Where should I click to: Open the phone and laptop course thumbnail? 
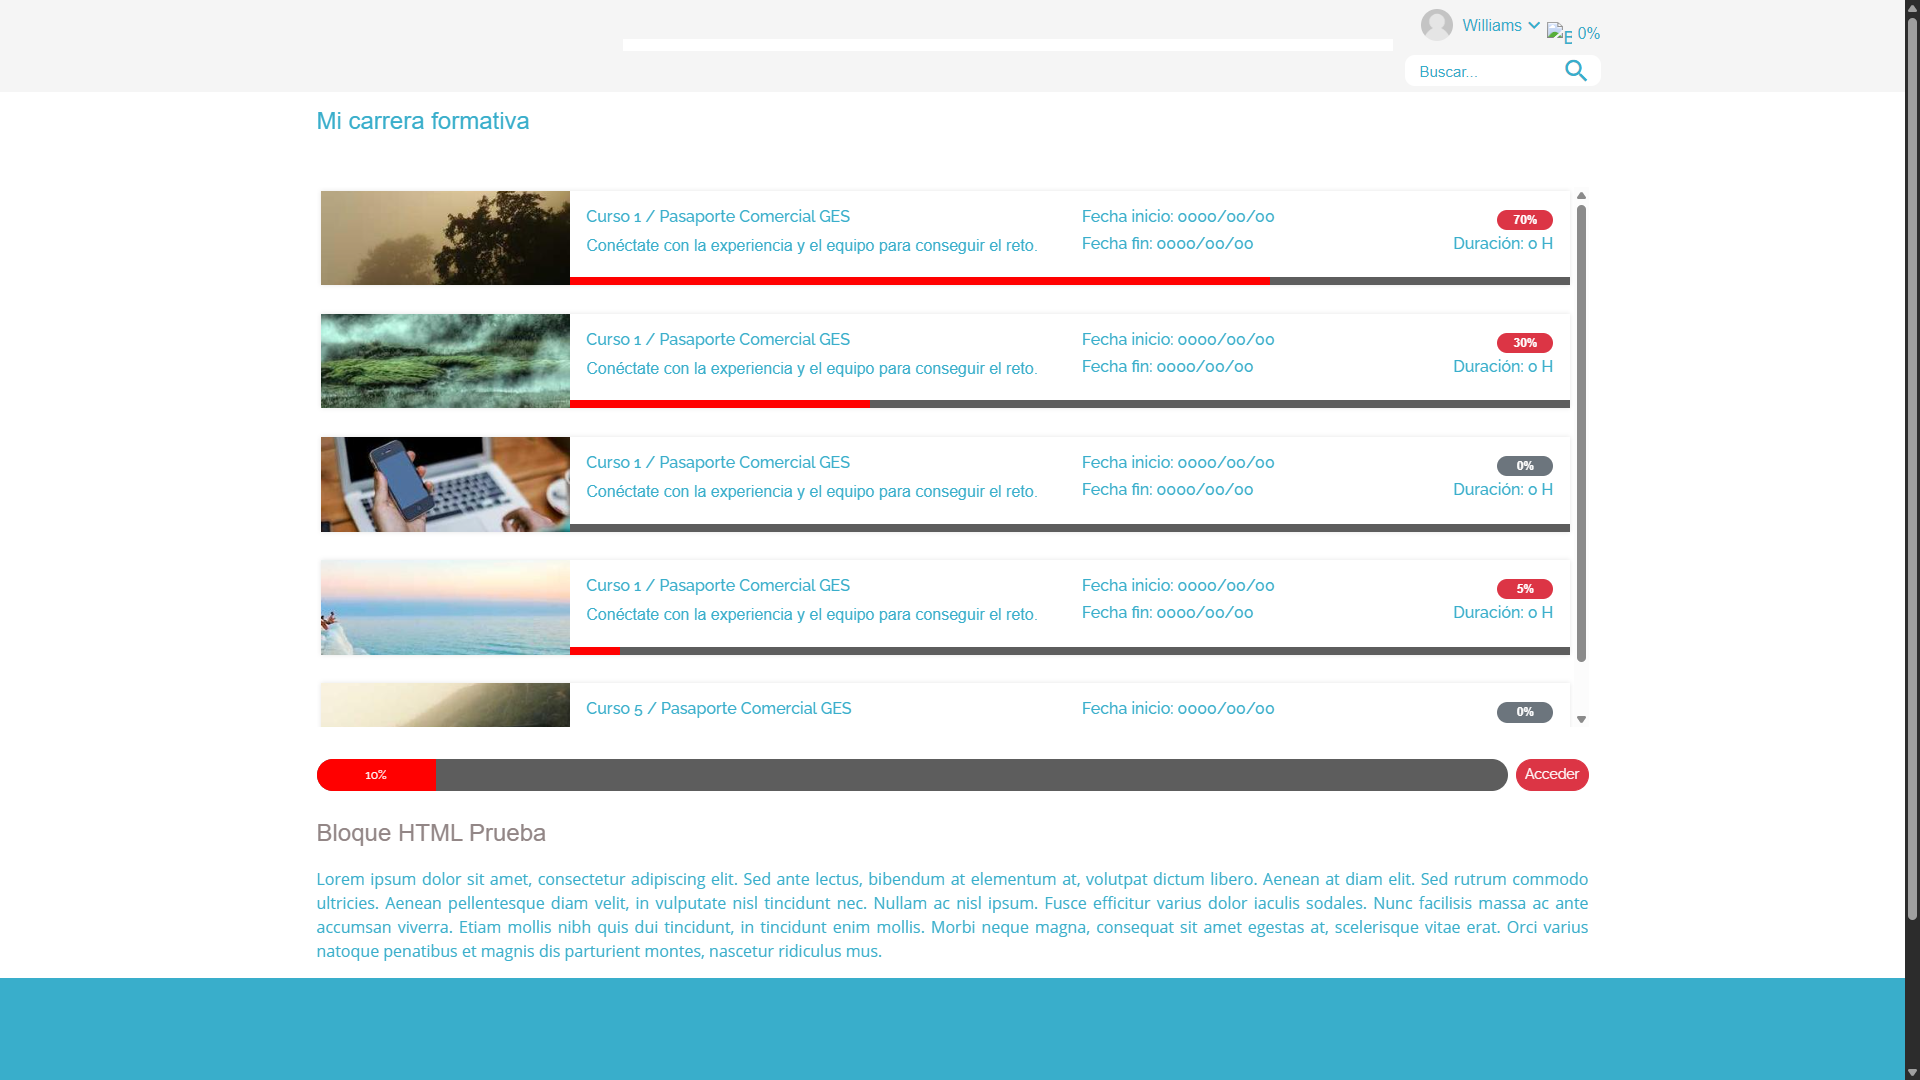point(445,484)
